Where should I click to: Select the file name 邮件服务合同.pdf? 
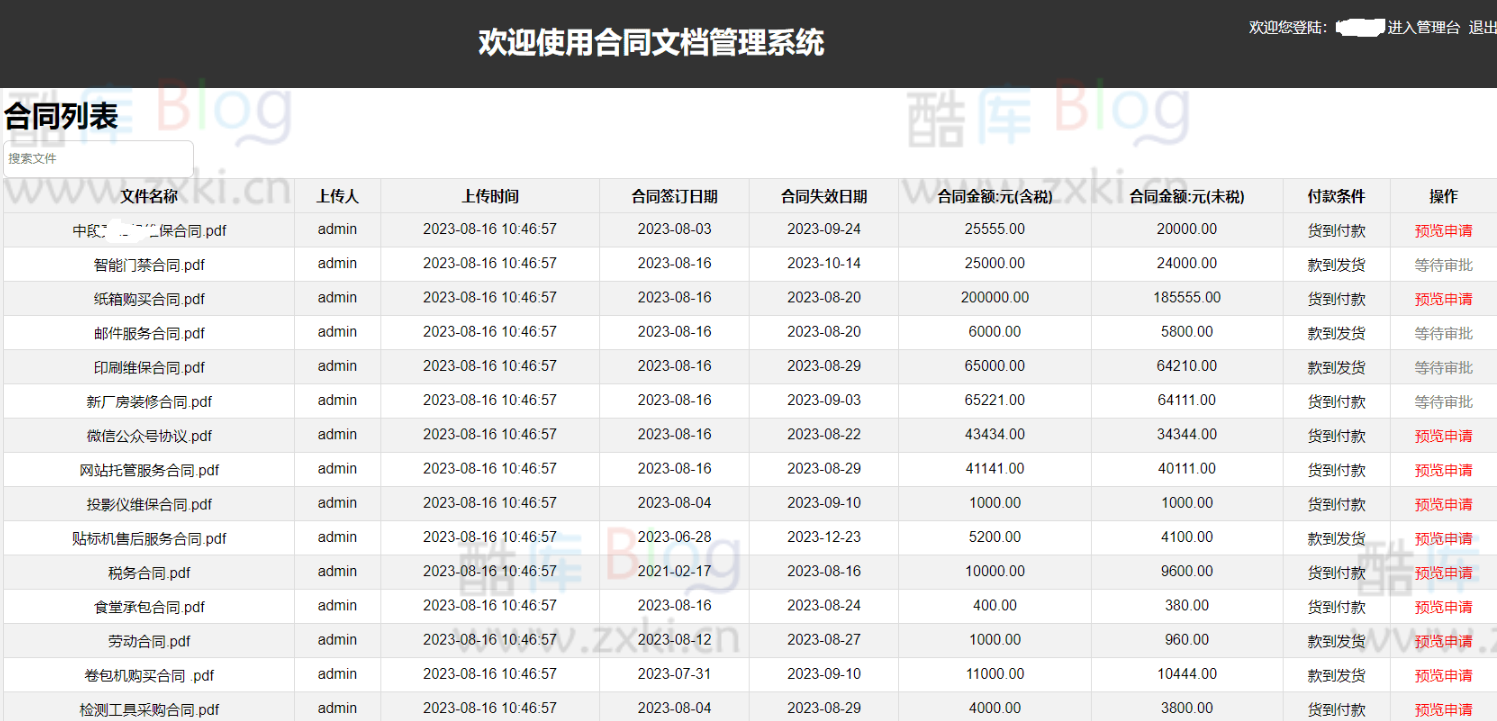click(x=147, y=332)
